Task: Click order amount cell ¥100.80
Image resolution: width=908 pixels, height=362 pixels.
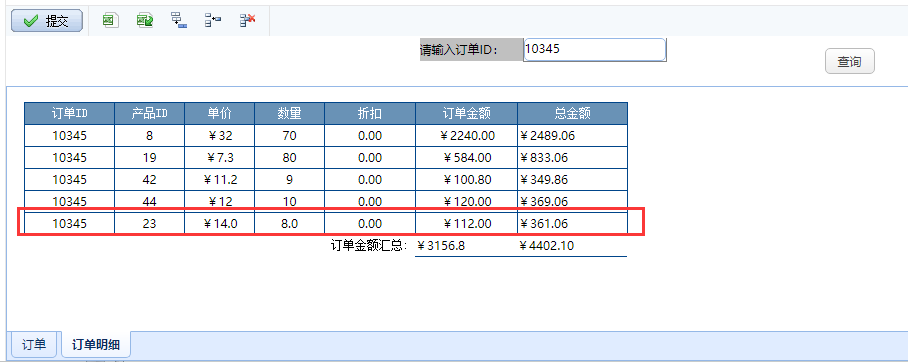Action: click(467, 180)
